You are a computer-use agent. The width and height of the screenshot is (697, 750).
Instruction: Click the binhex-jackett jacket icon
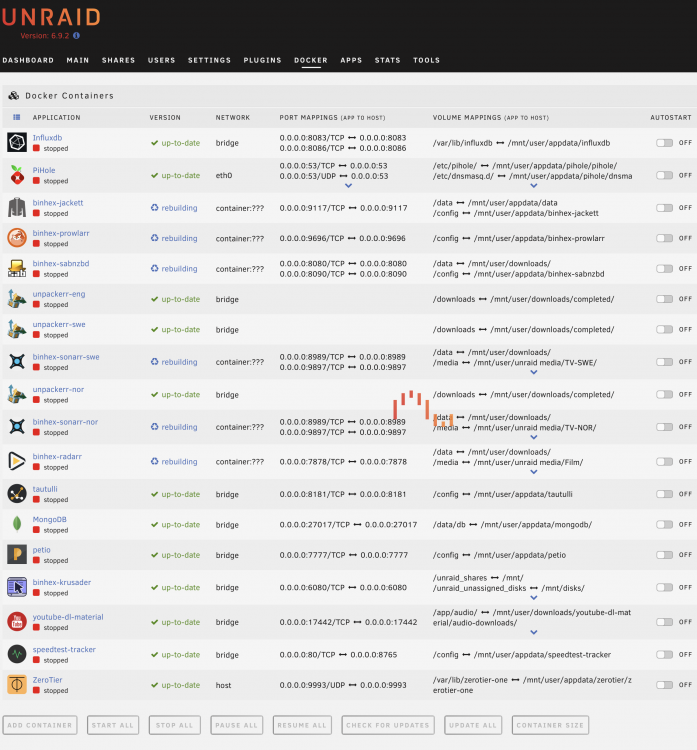click(17, 208)
